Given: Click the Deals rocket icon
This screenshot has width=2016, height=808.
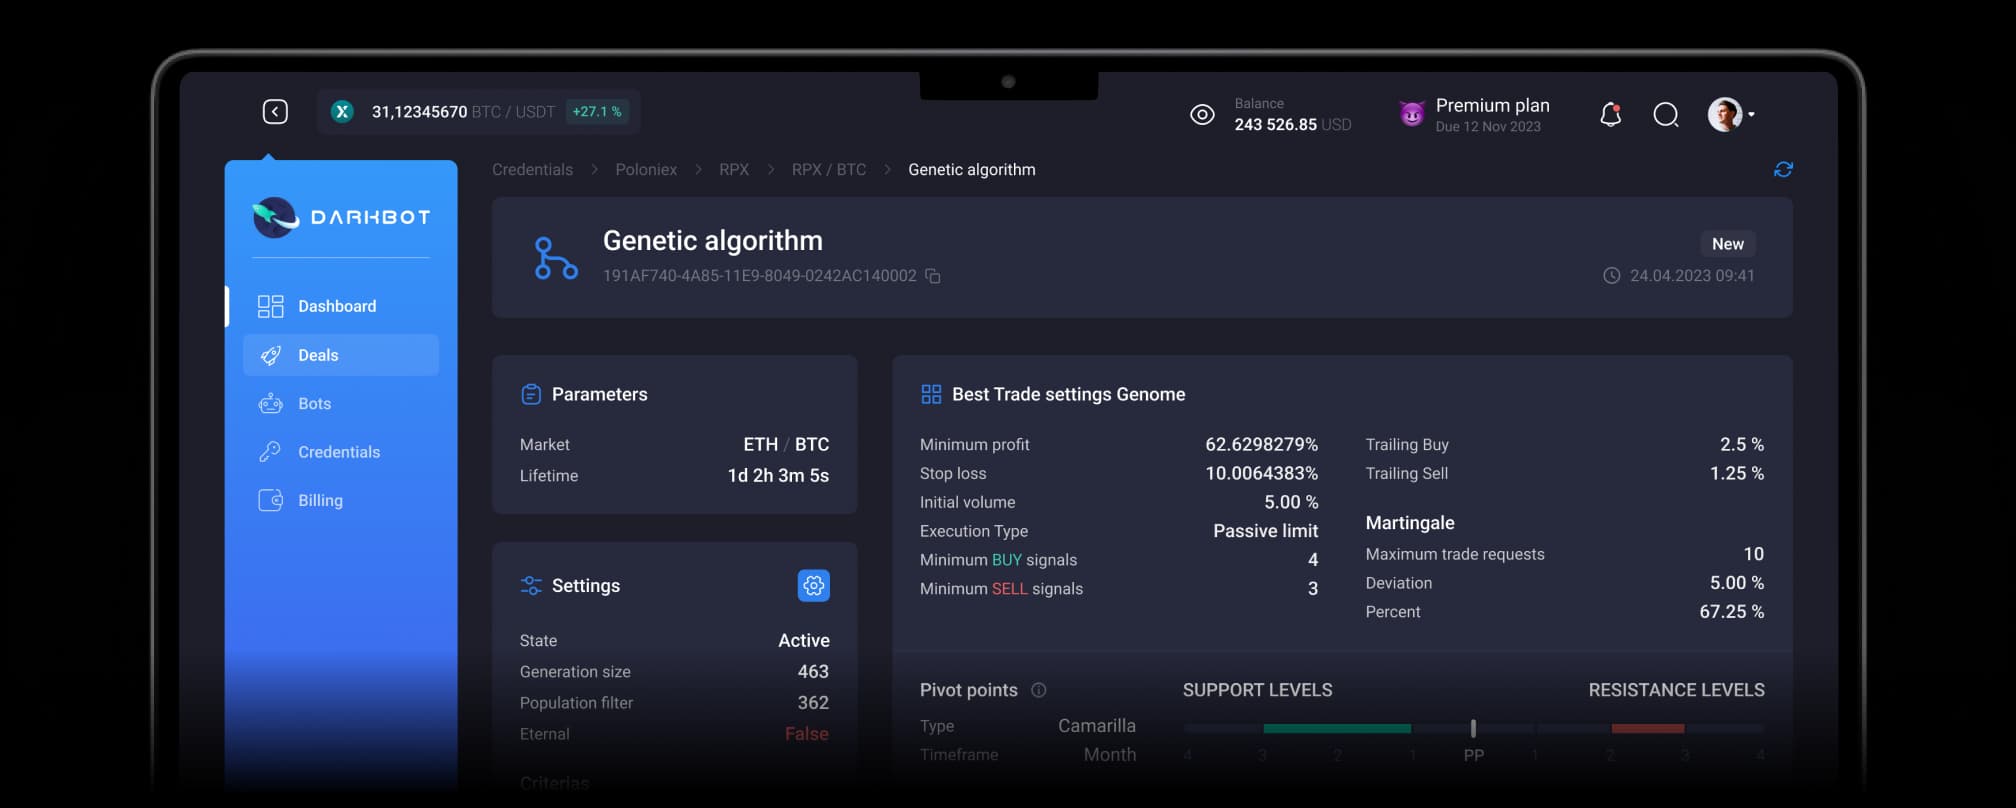Looking at the screenshot, I should coord(270,355).
